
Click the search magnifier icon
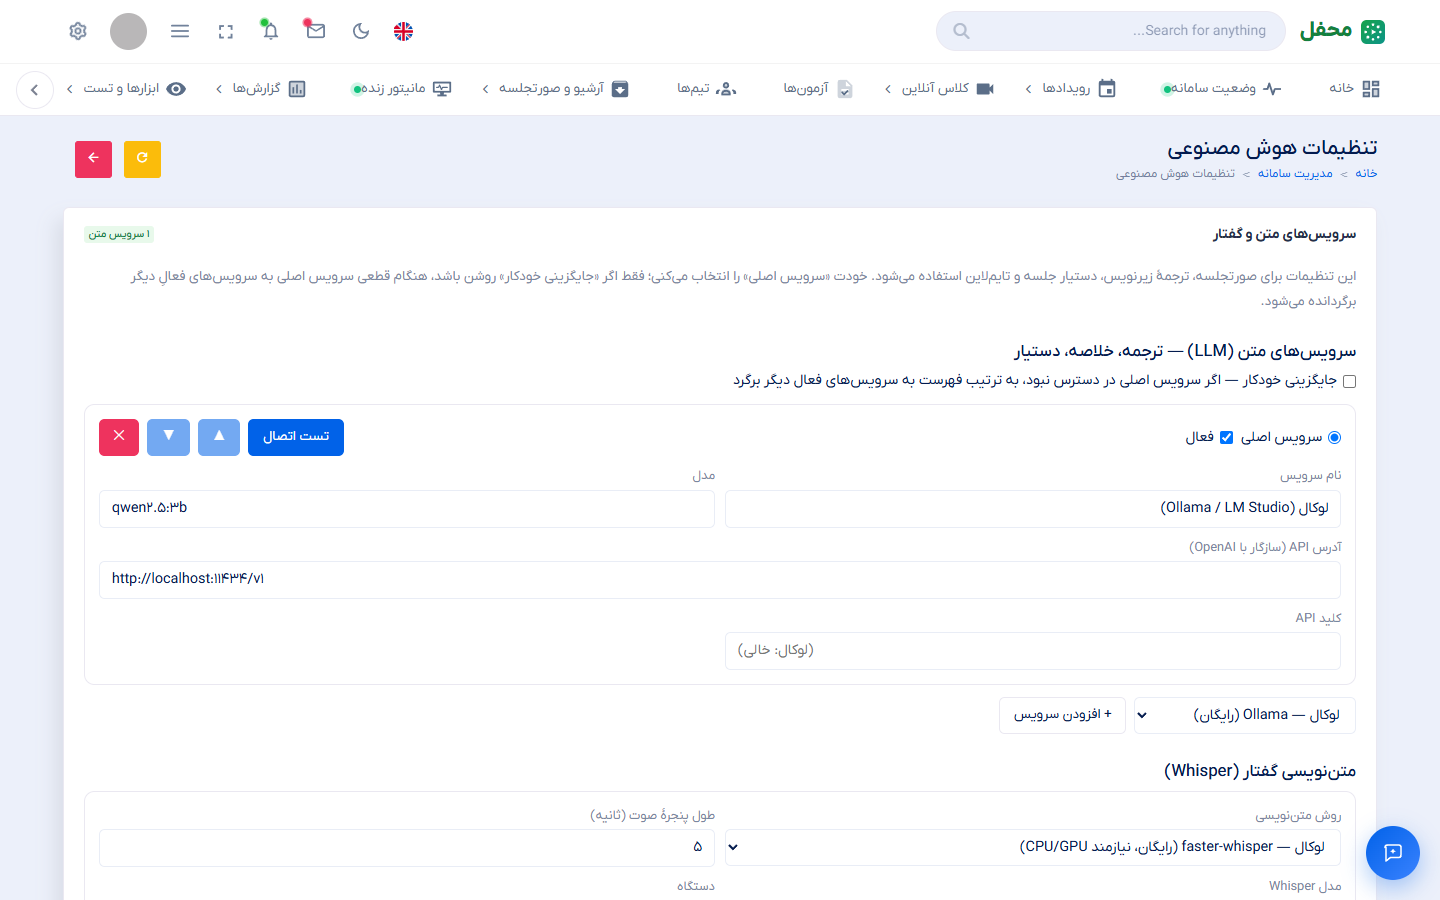(961, 31)
